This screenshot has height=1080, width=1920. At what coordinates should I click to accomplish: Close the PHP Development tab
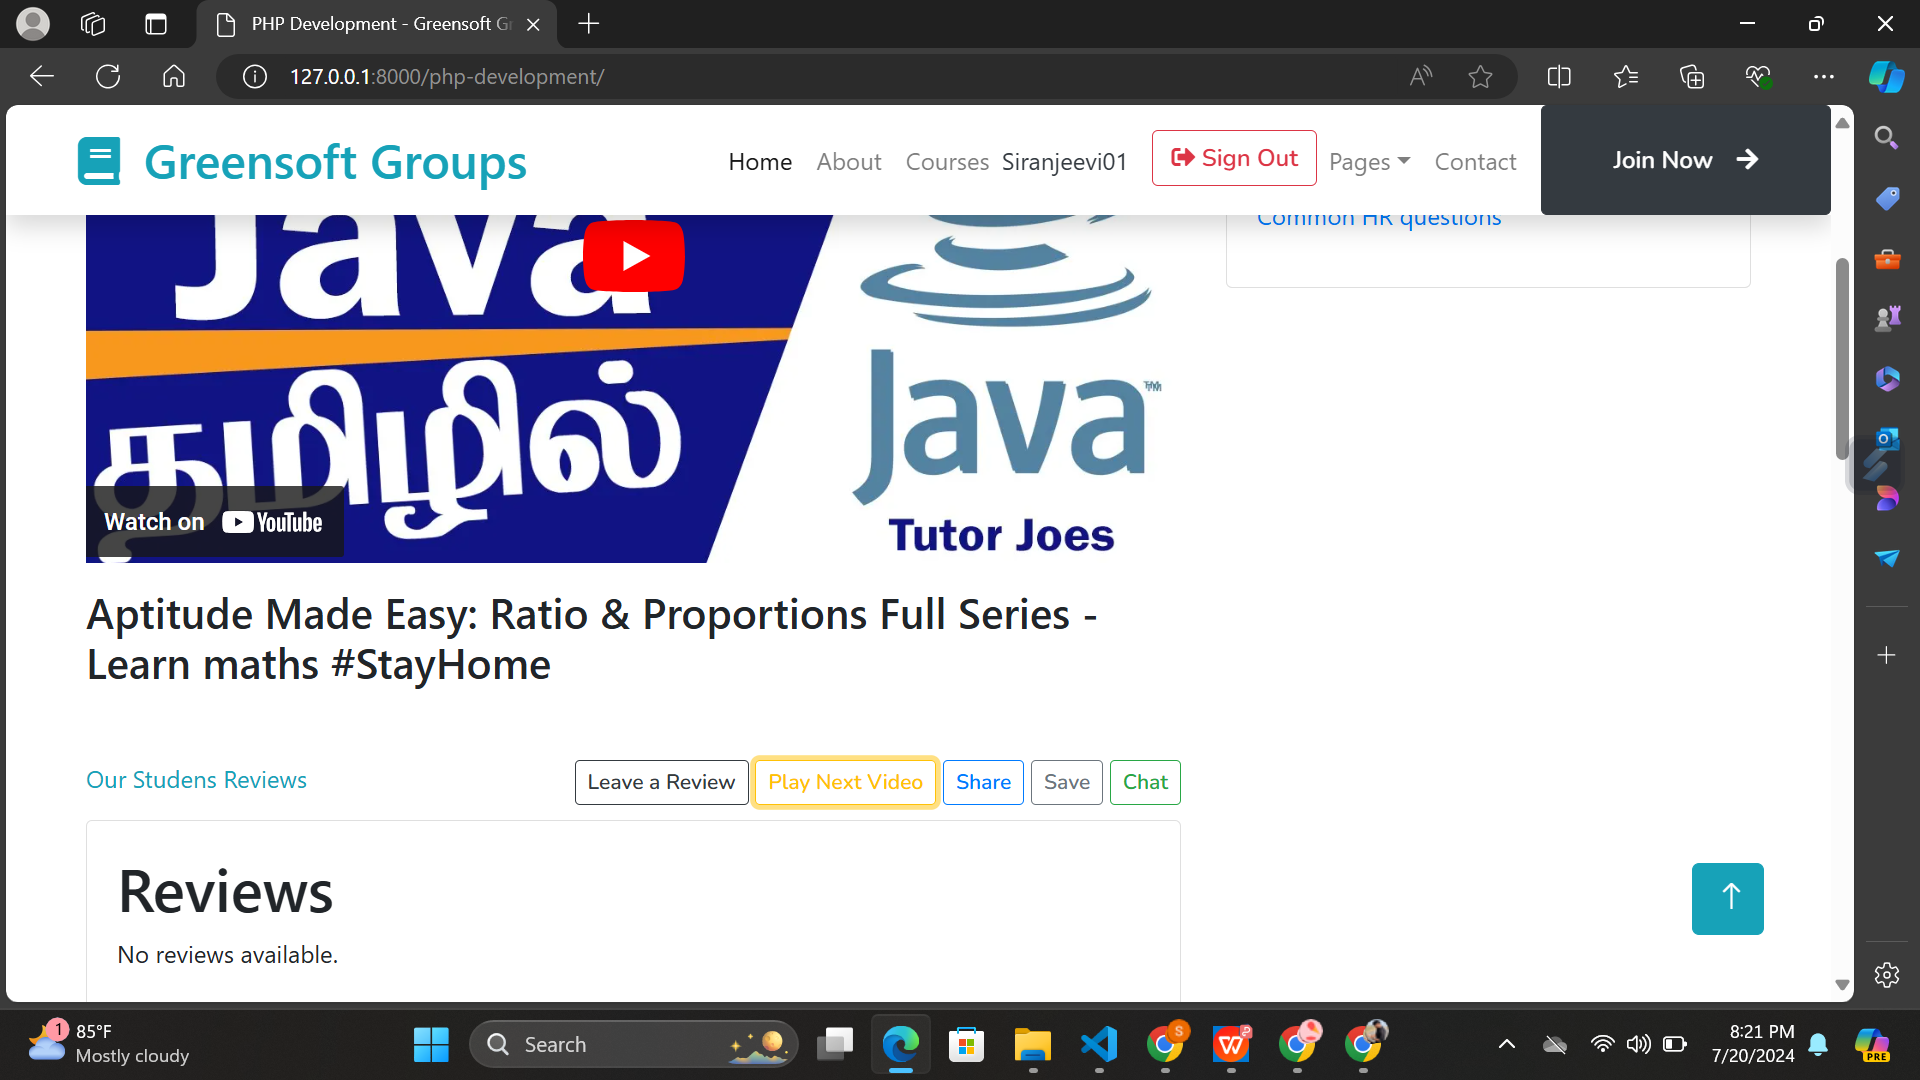pos(534,24)
